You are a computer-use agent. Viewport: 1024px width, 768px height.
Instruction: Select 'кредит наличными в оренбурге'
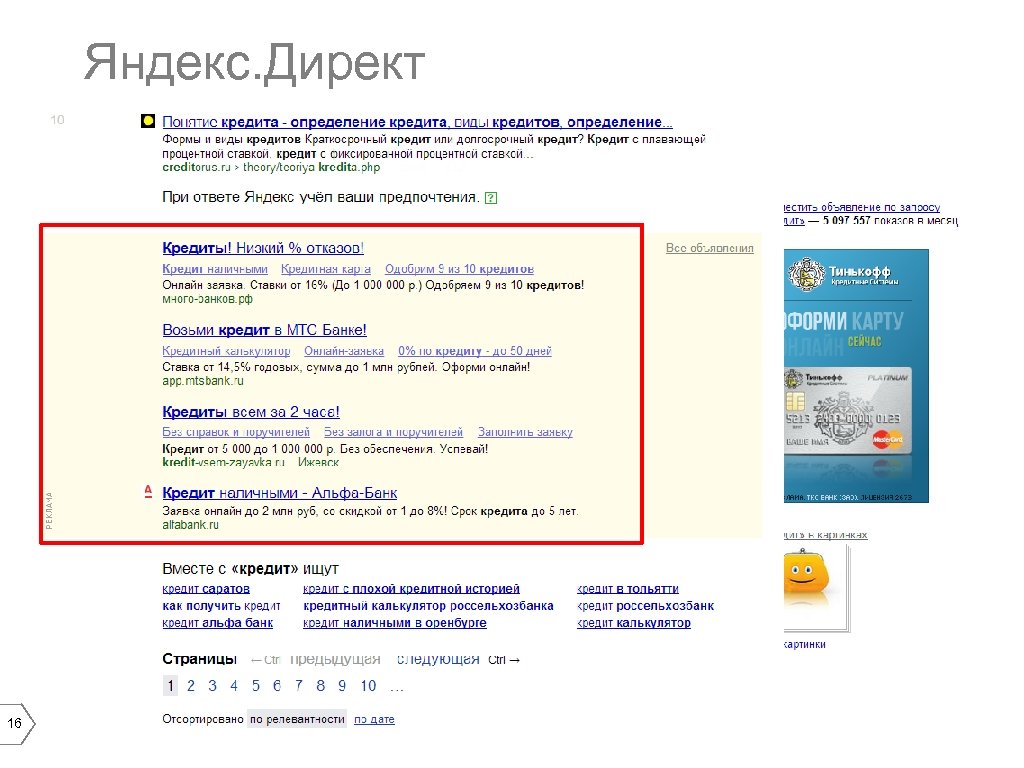pos(394,623)
